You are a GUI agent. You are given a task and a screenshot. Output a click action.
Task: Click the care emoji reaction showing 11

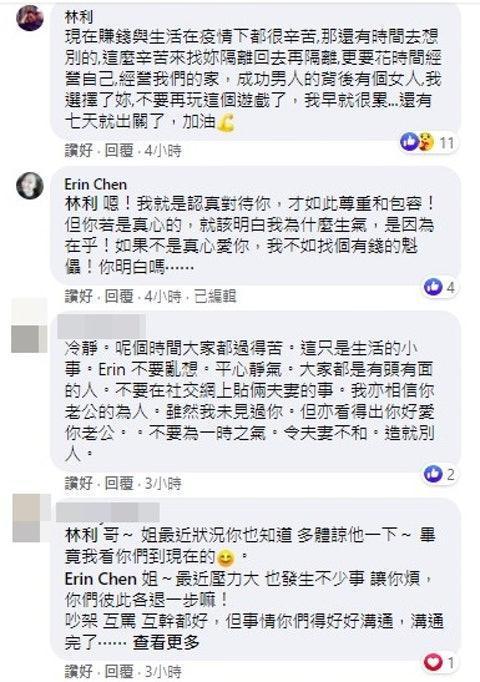[x=427, y=142]
